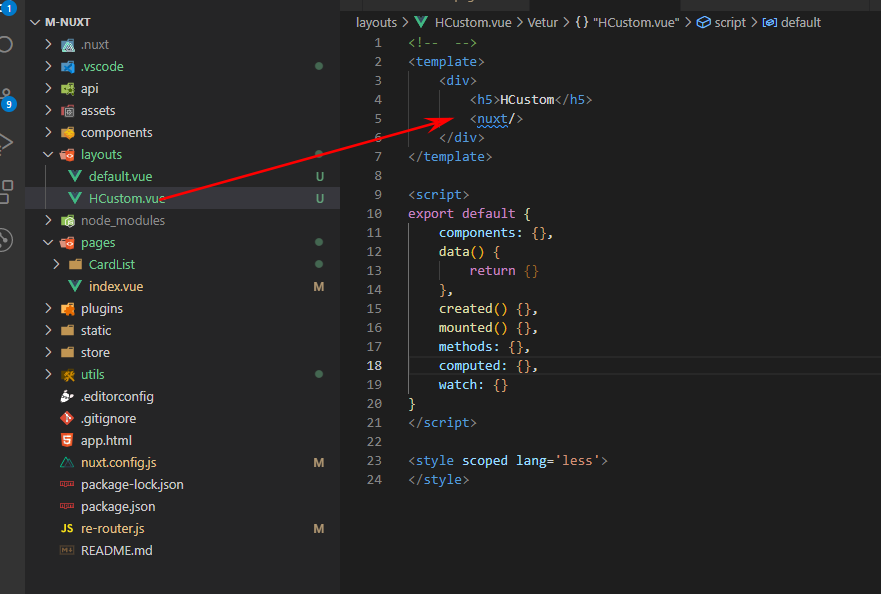The image size is (881, 594).
Task: Expand the api folder chevron
Action: 48,88
